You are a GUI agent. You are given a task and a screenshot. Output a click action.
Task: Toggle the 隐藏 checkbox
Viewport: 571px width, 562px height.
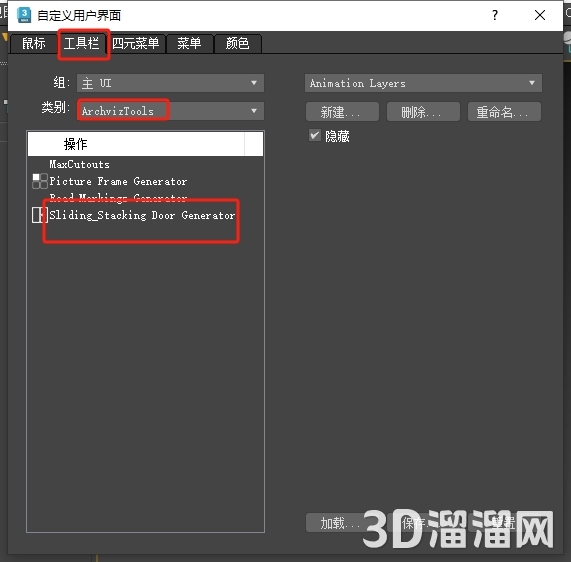pos(315,135)
